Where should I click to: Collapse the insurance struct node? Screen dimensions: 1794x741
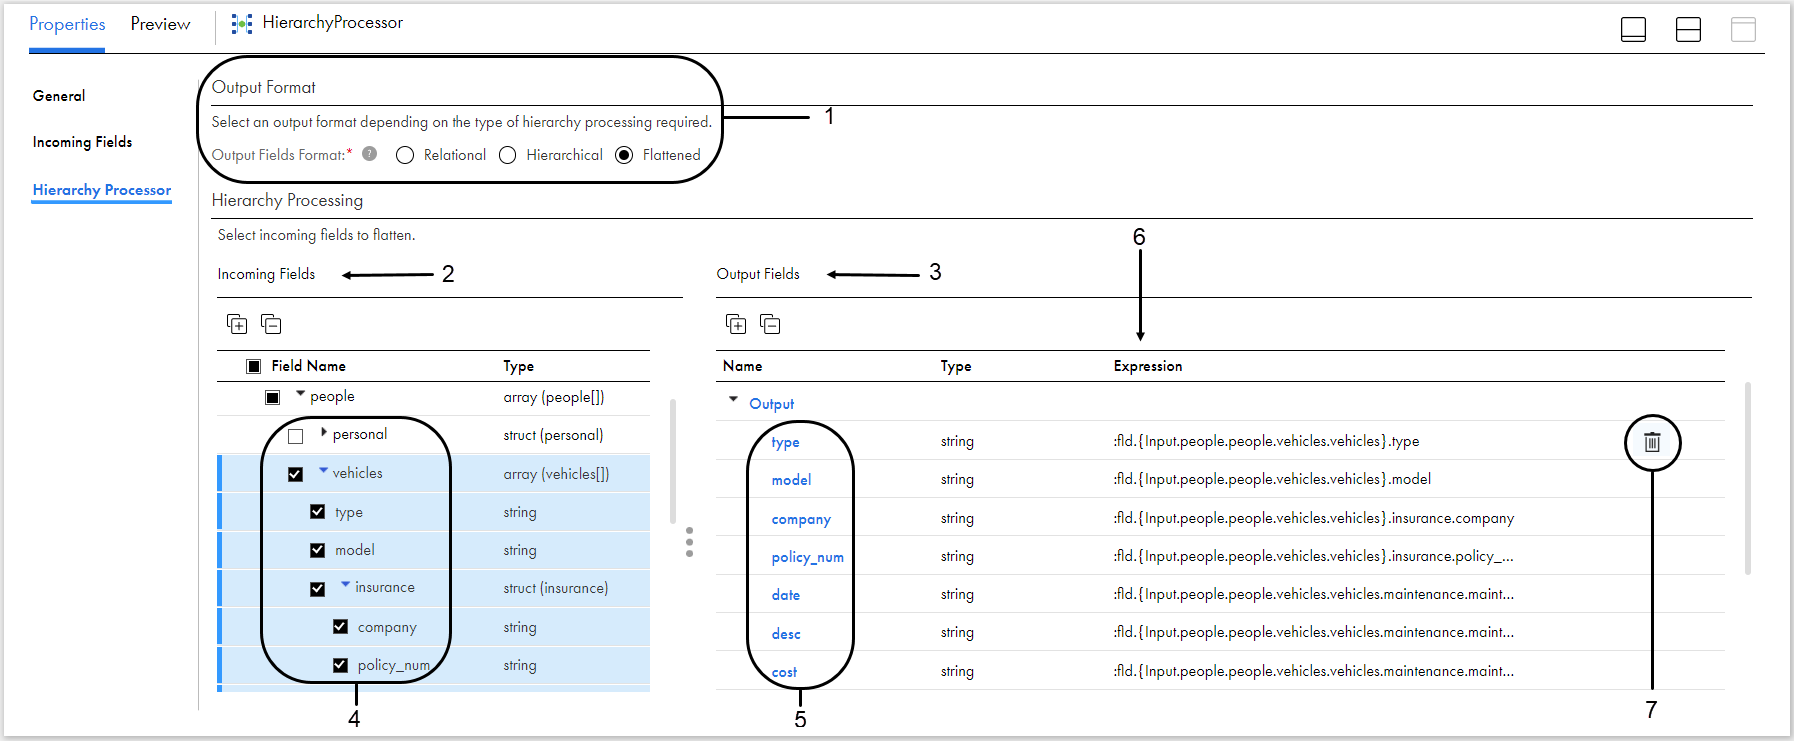tap(345, 584)
